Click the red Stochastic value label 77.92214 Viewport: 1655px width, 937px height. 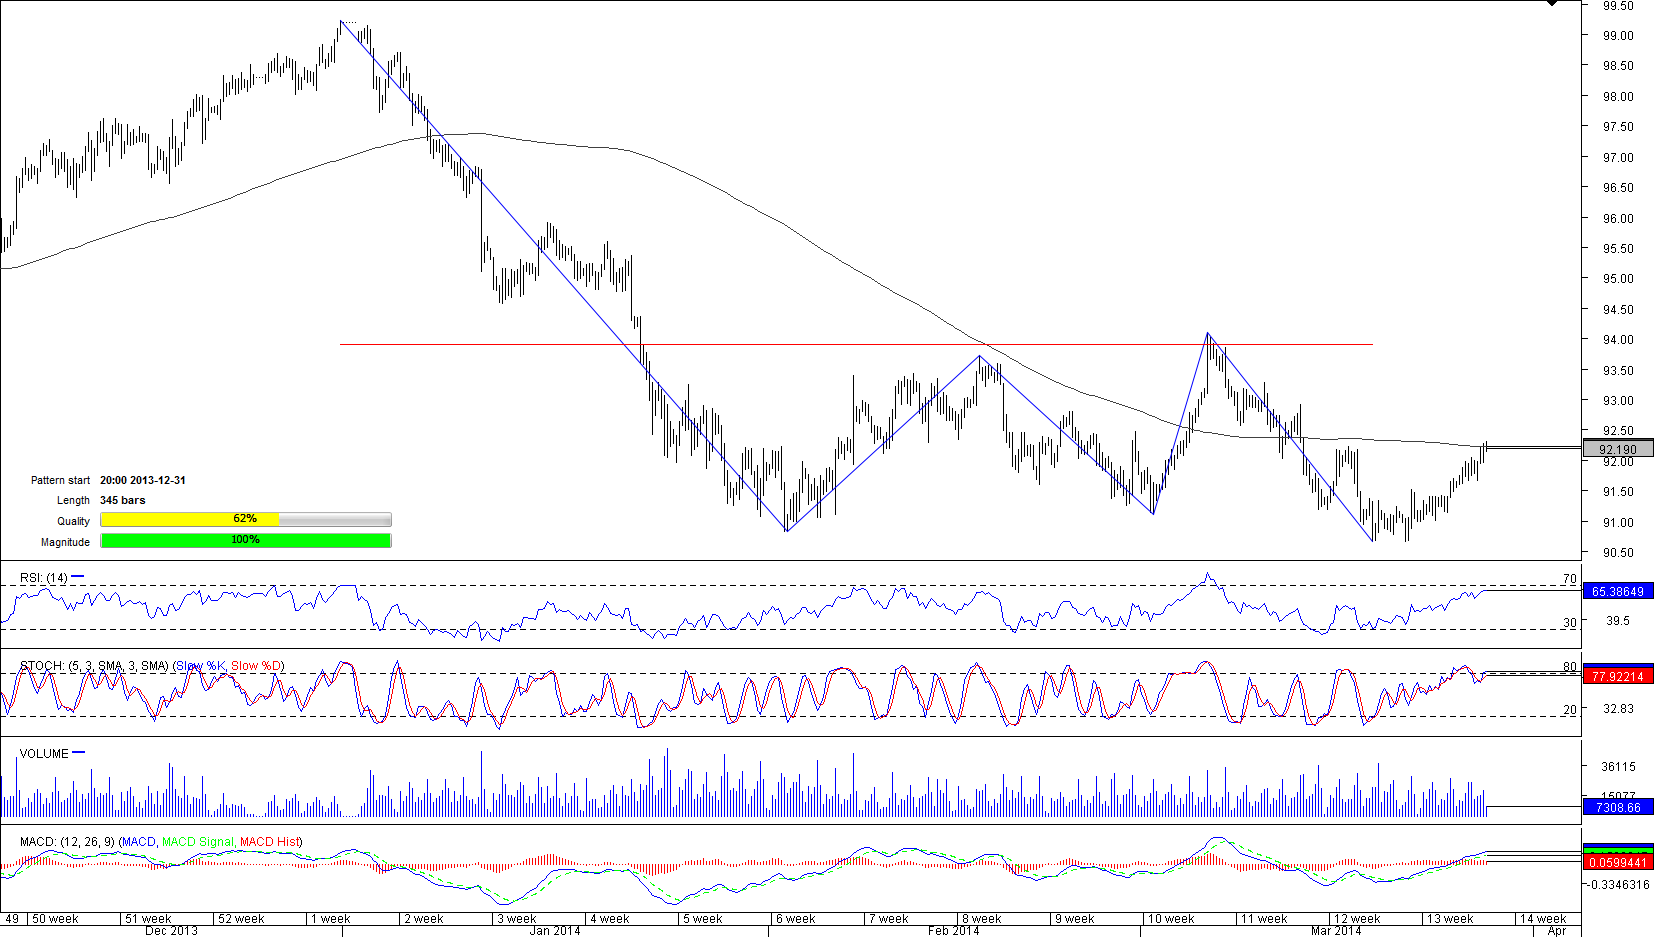pyautogui.click(x=1617, y=677)
